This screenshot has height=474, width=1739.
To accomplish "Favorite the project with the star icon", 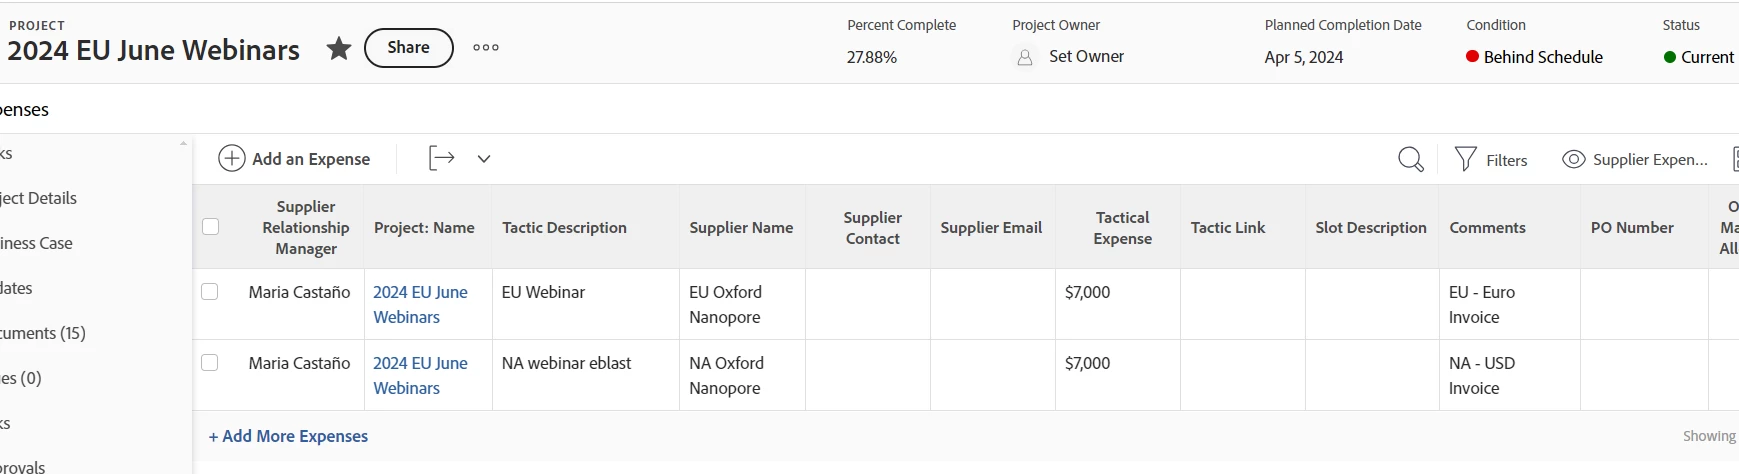I will tap(339, 48).
